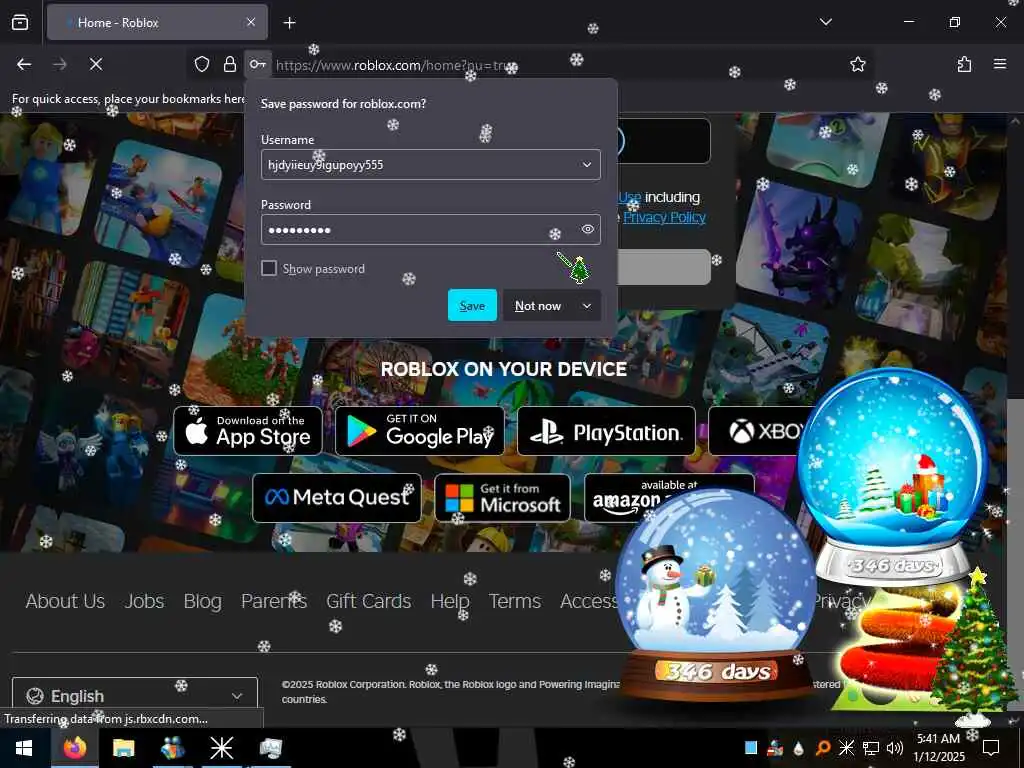This screenshot has height=768, width=1024.
Task: Click the PlayStation badge
Action: tap(606, 431)
